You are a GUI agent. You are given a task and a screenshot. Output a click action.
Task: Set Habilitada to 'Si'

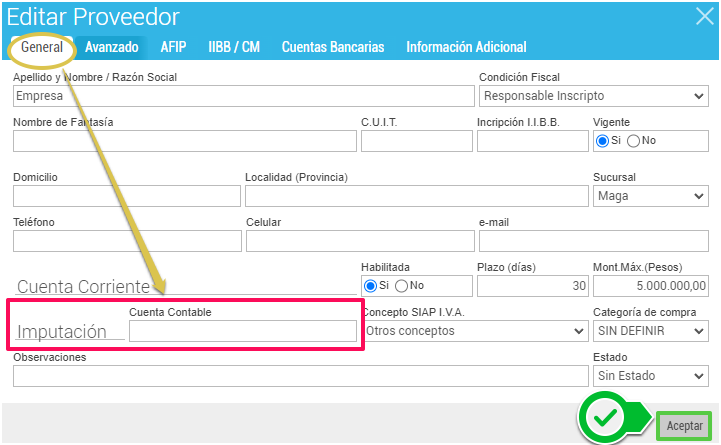point(371,286)
